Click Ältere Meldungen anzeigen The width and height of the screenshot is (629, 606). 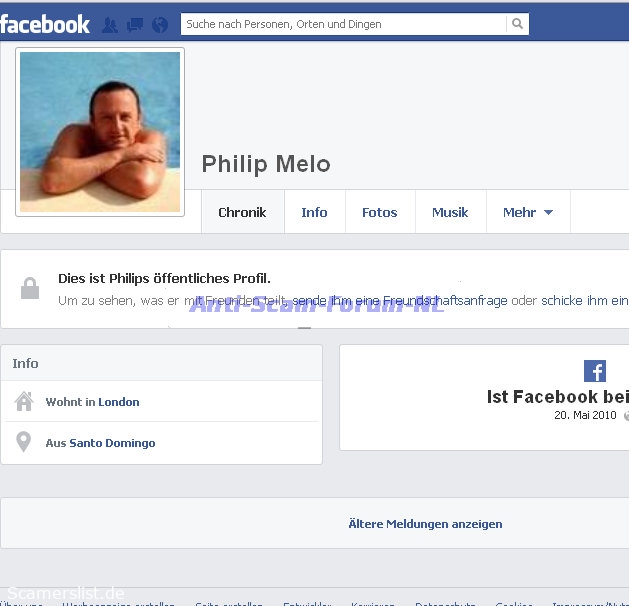pos(425,524)
